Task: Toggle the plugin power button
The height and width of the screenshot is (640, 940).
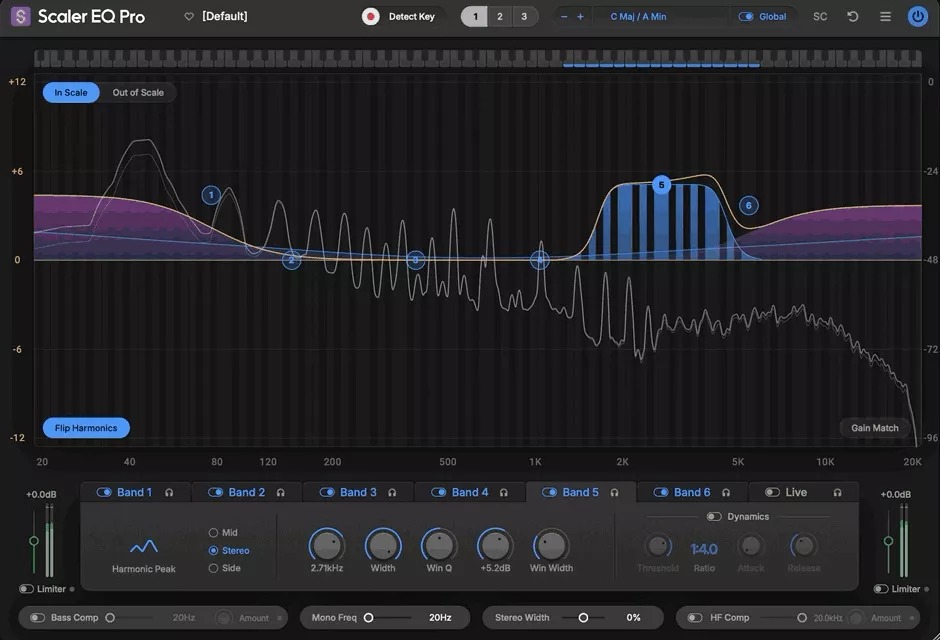Action: 917,17
